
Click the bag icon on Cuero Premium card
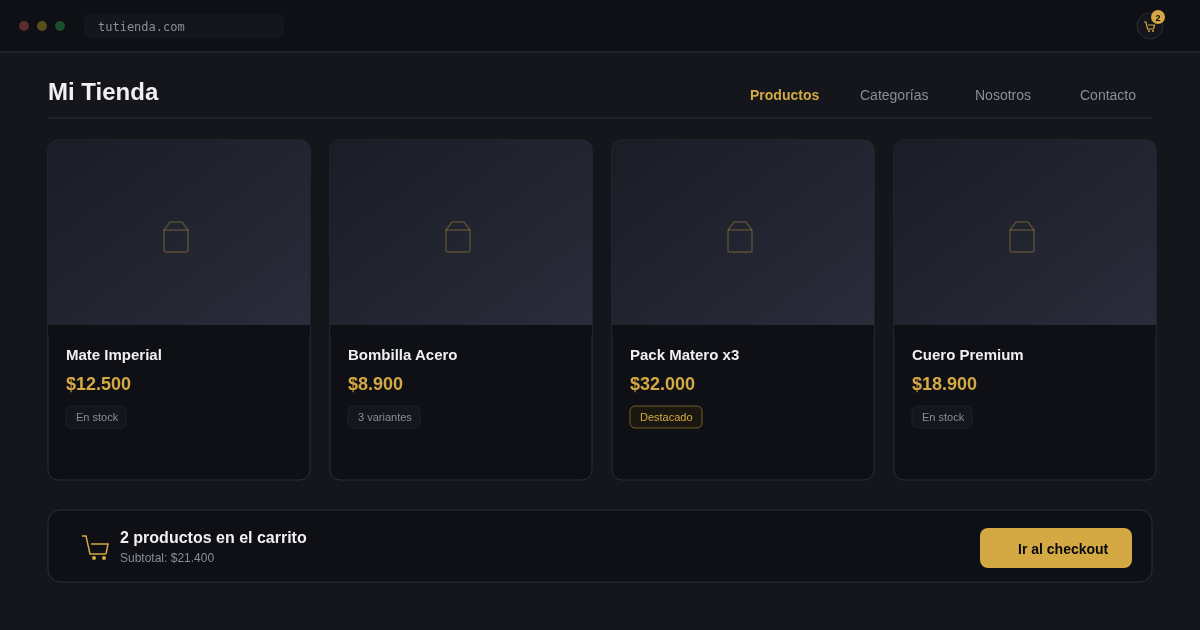1022,237
